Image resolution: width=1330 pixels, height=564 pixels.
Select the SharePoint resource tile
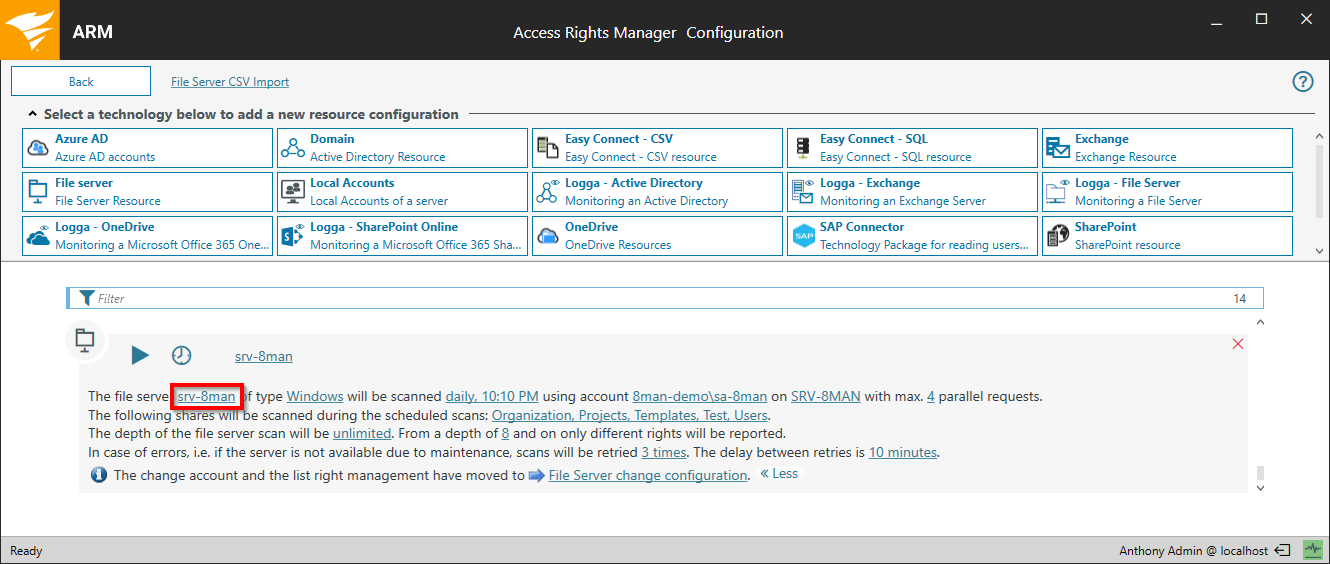(1167, 236)
